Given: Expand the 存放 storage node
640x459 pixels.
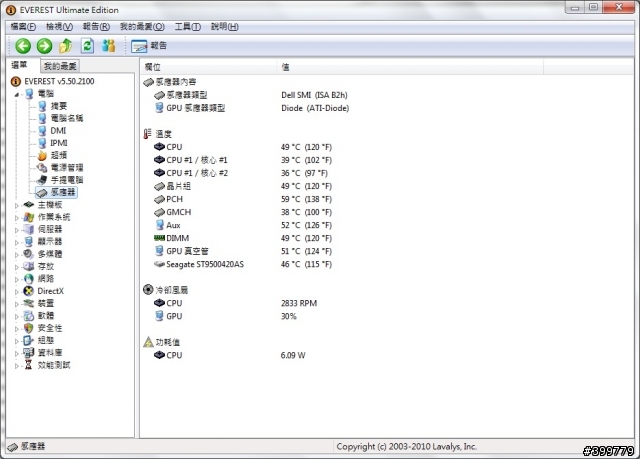Looking at the screenshot, I should [16, 267].
